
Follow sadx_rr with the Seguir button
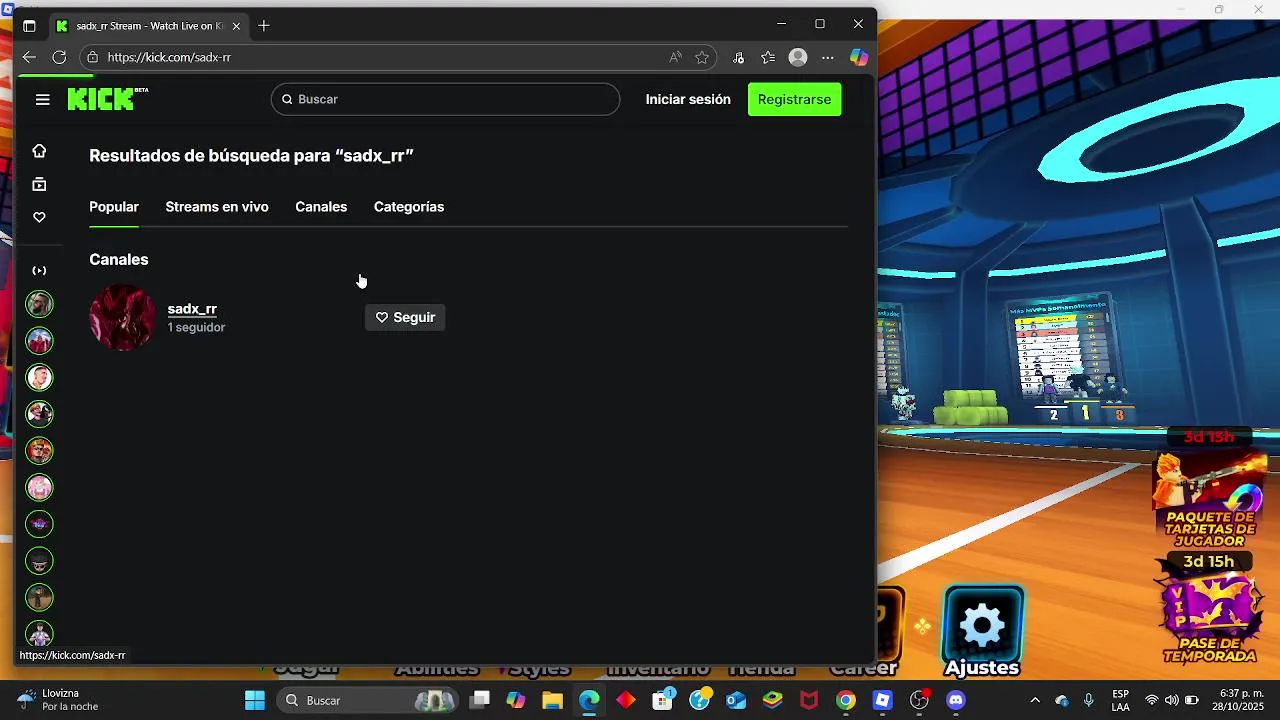[405, 317]
